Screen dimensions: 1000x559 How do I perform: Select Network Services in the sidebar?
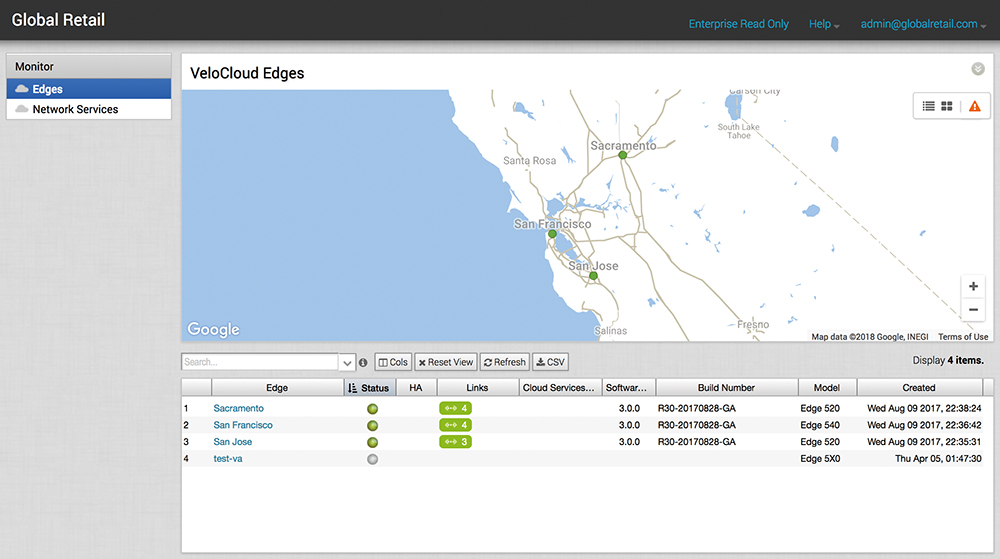(89, 109)
